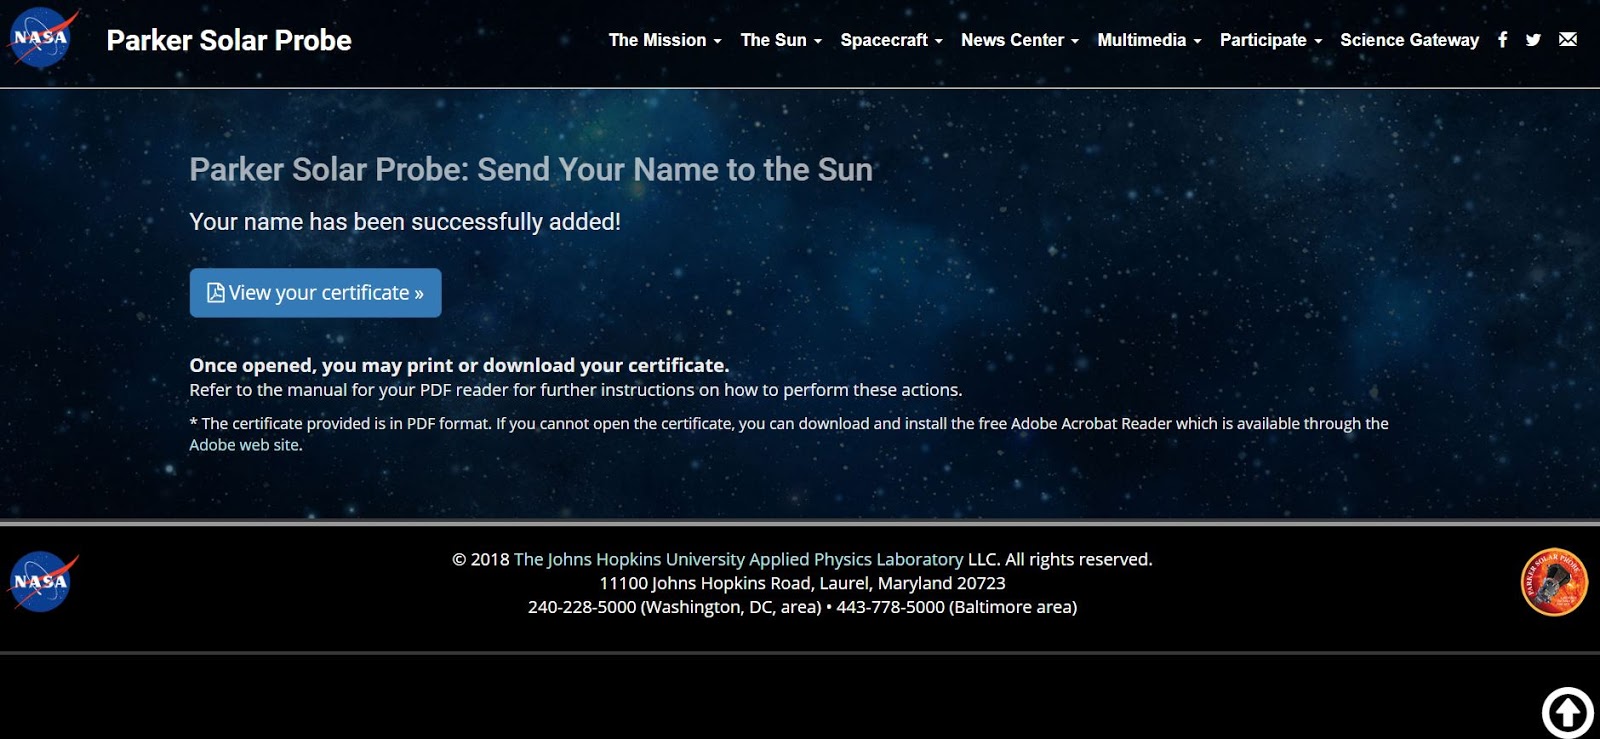Go to Science Gateway
Image resolution: width=1600 pixels, height=739 pixels.
tap(1409, 40)
